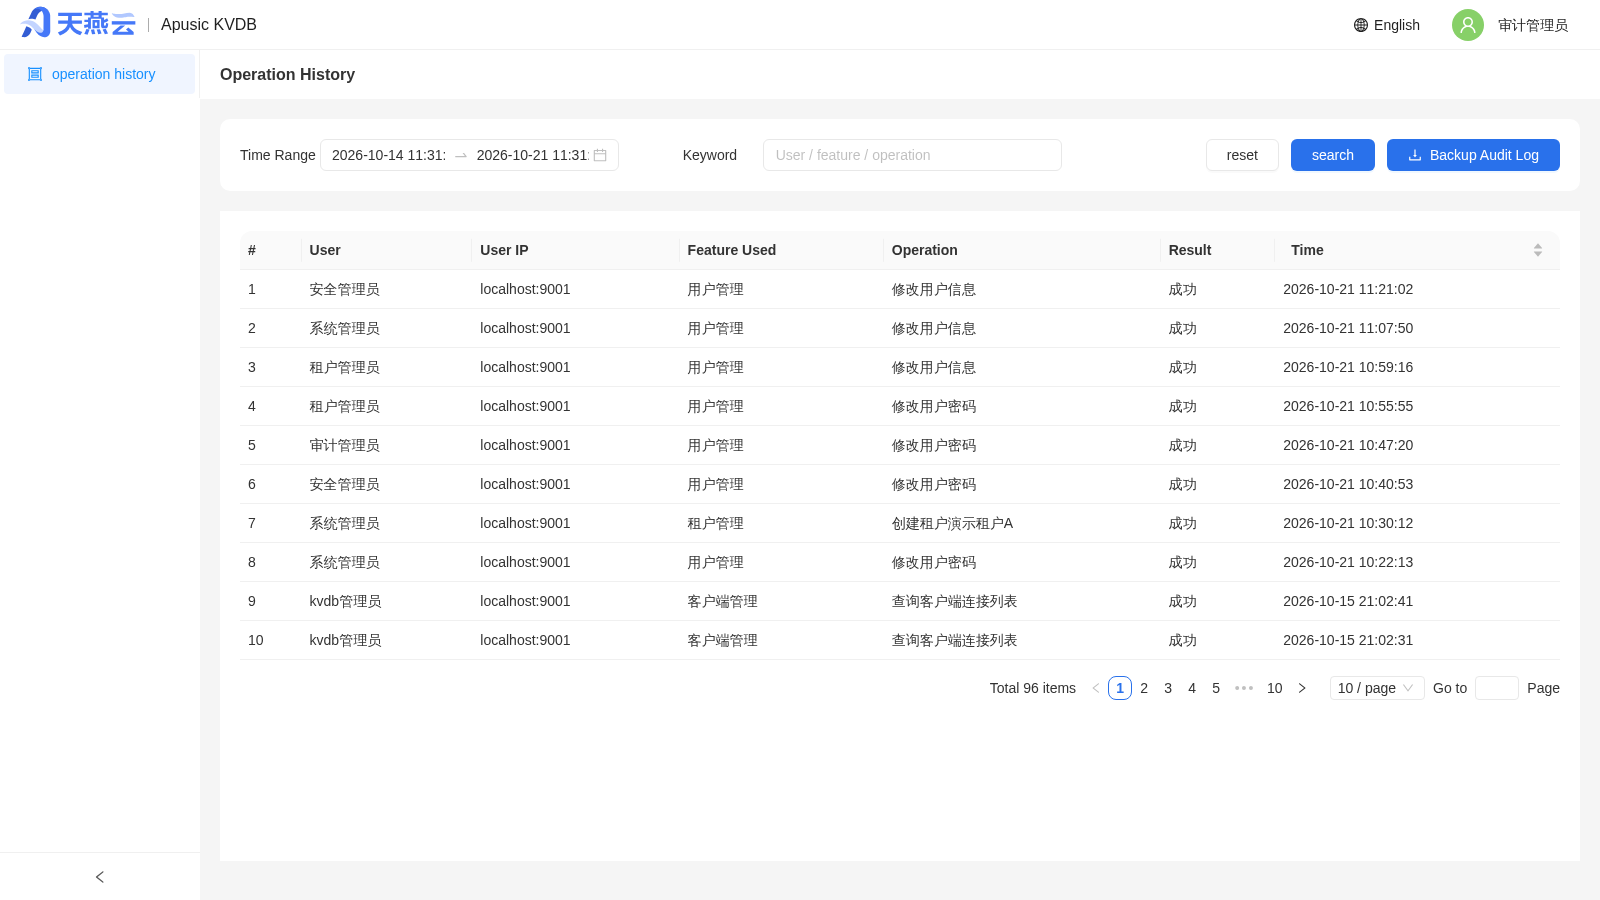Click the operation history sidebar icon
The width and height of the screenshot is (1600, 900).
[x=35, y=74]
